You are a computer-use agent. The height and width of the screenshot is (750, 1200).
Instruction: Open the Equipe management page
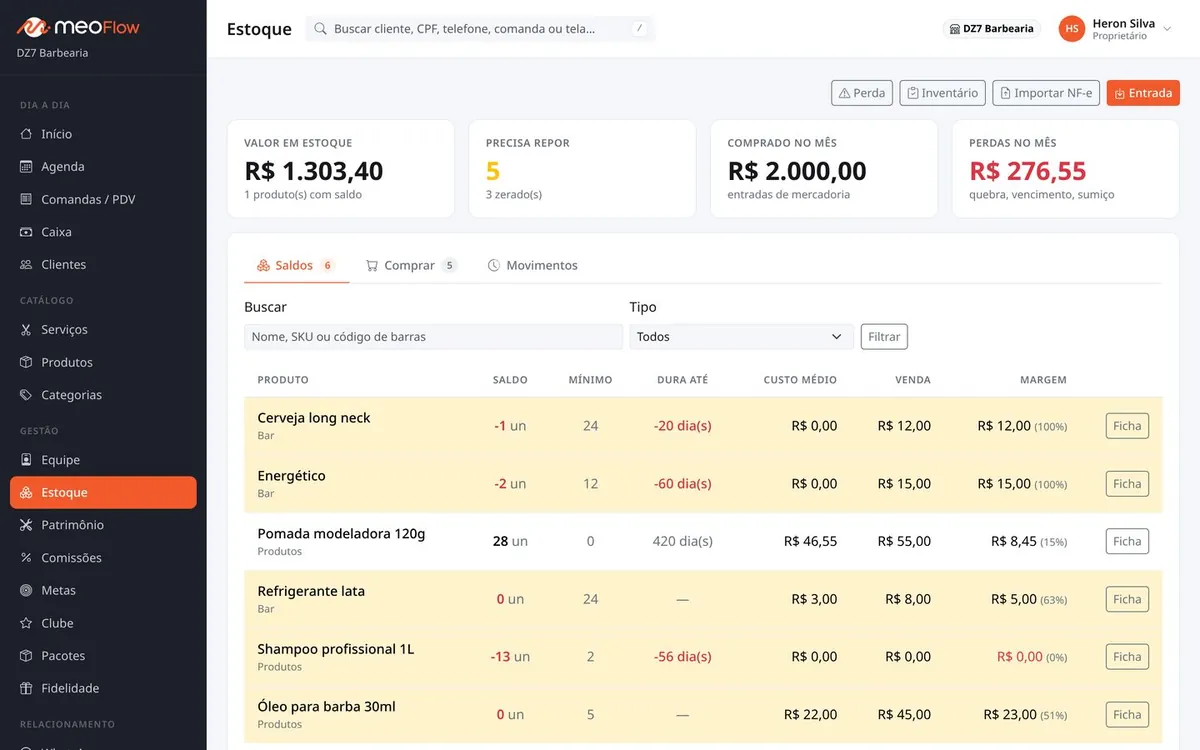(103, 460)
